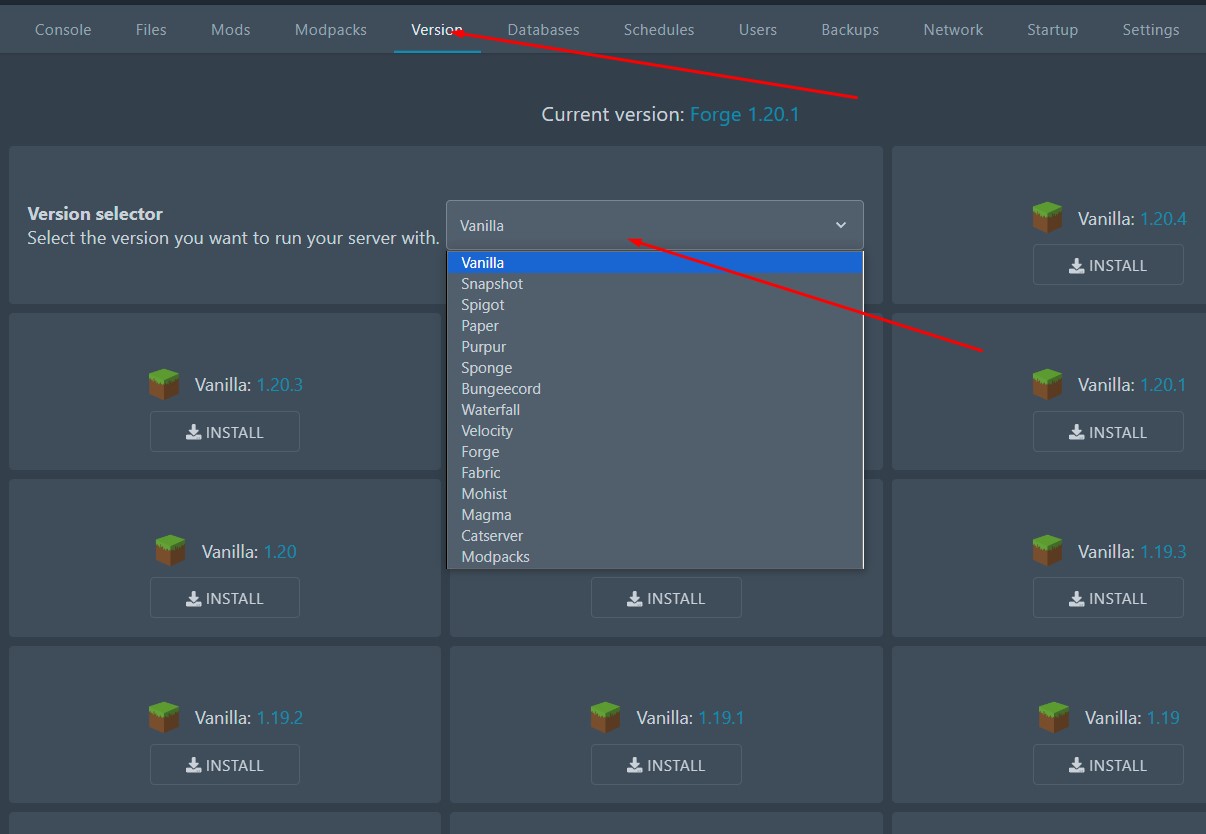Choose Sponge in the dropdown list

point(655,367)
